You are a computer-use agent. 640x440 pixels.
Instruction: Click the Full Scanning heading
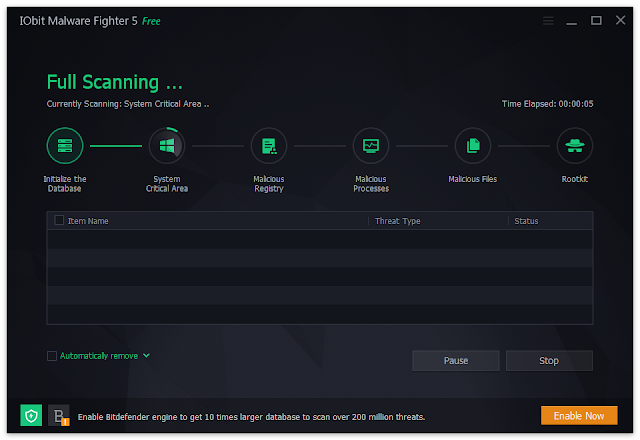[x=115, y=82]
